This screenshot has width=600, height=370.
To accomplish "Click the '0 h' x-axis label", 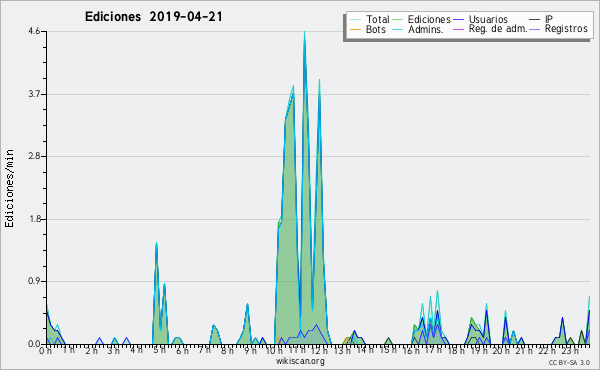I will tap(45, 351).
